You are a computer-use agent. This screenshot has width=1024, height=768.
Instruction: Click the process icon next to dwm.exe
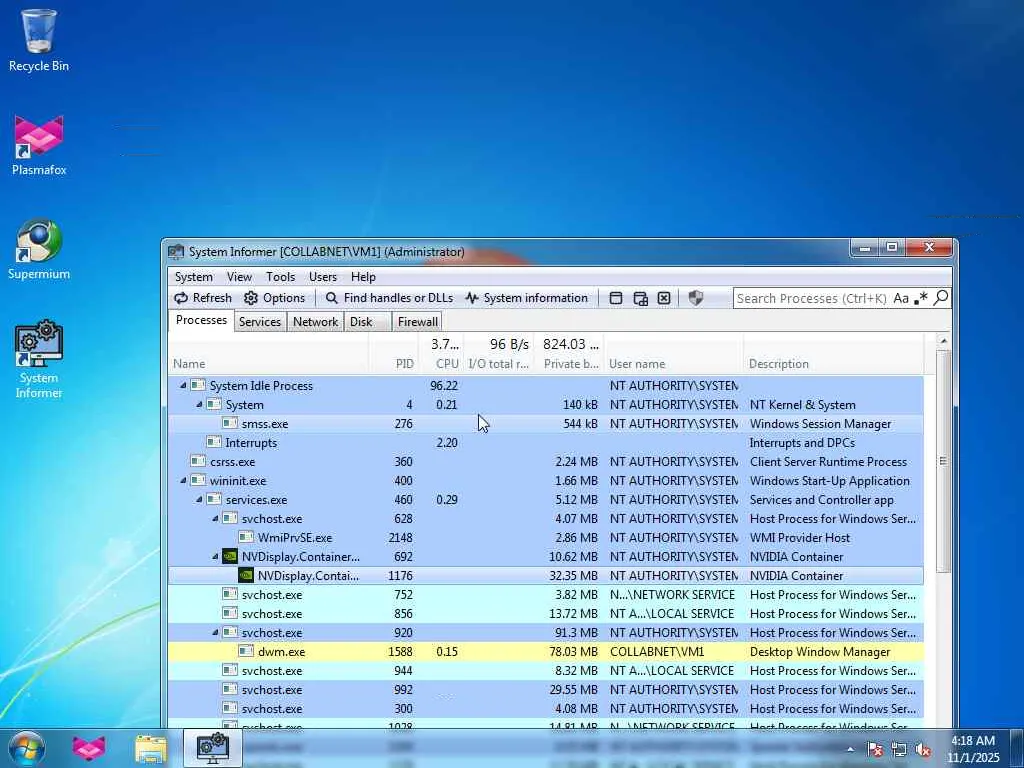pos(246,651)
